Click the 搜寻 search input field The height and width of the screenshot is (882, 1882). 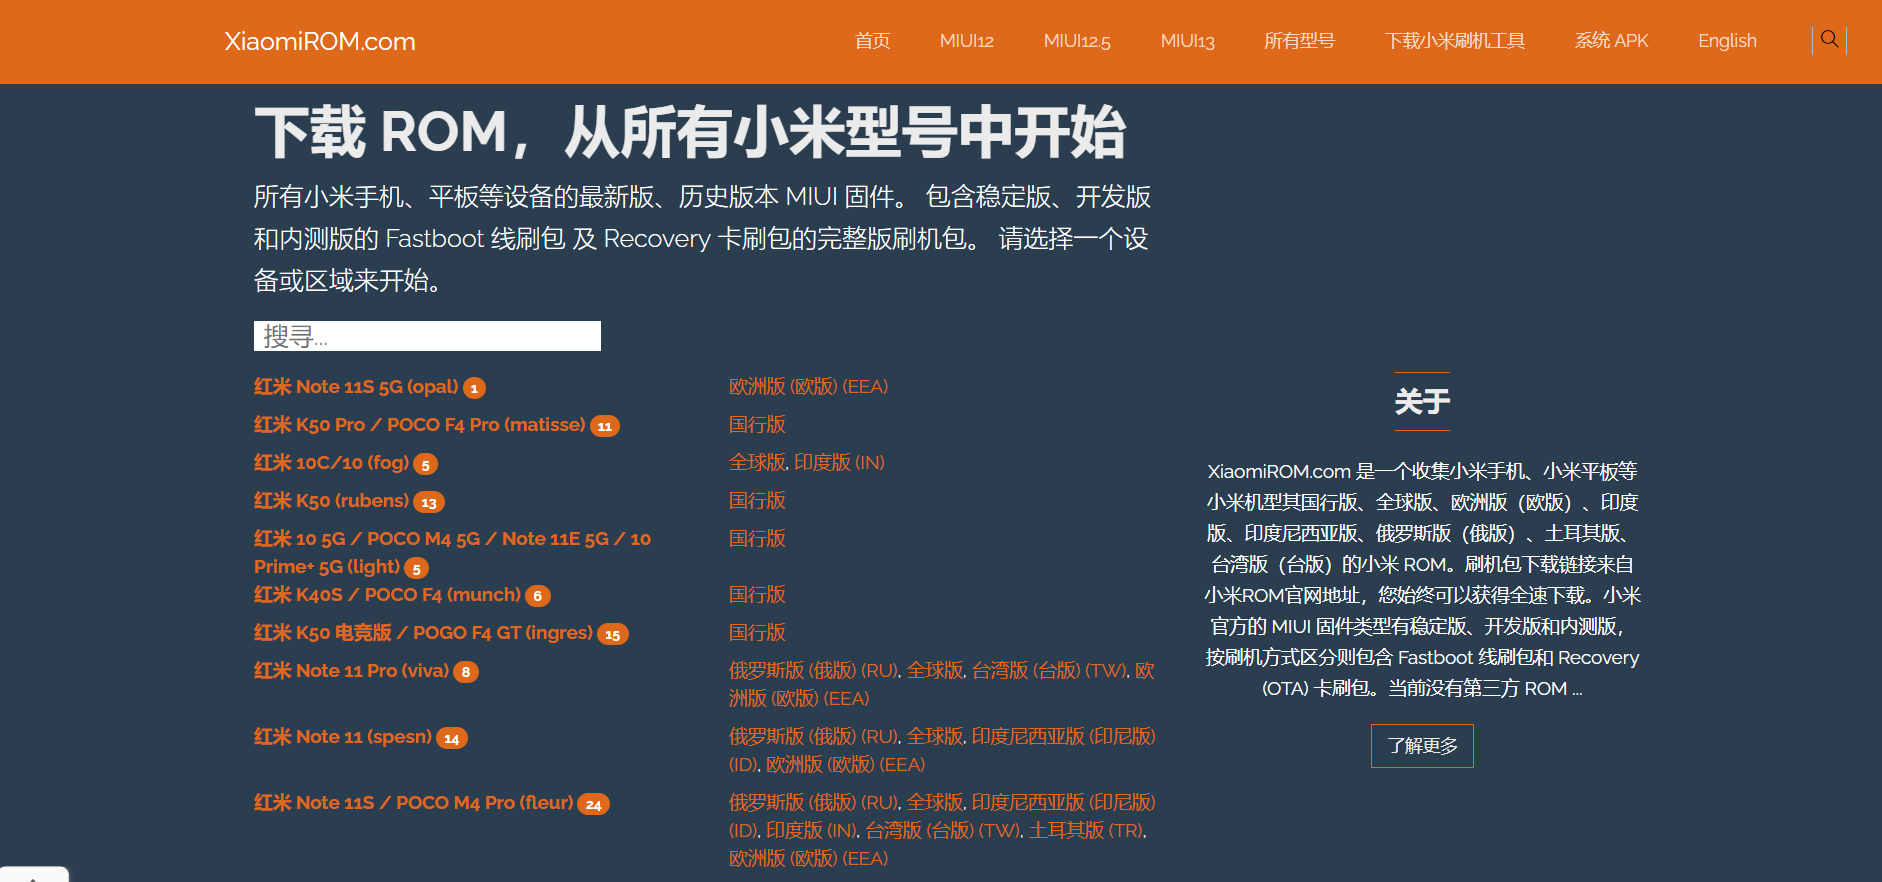pos(427,336)
